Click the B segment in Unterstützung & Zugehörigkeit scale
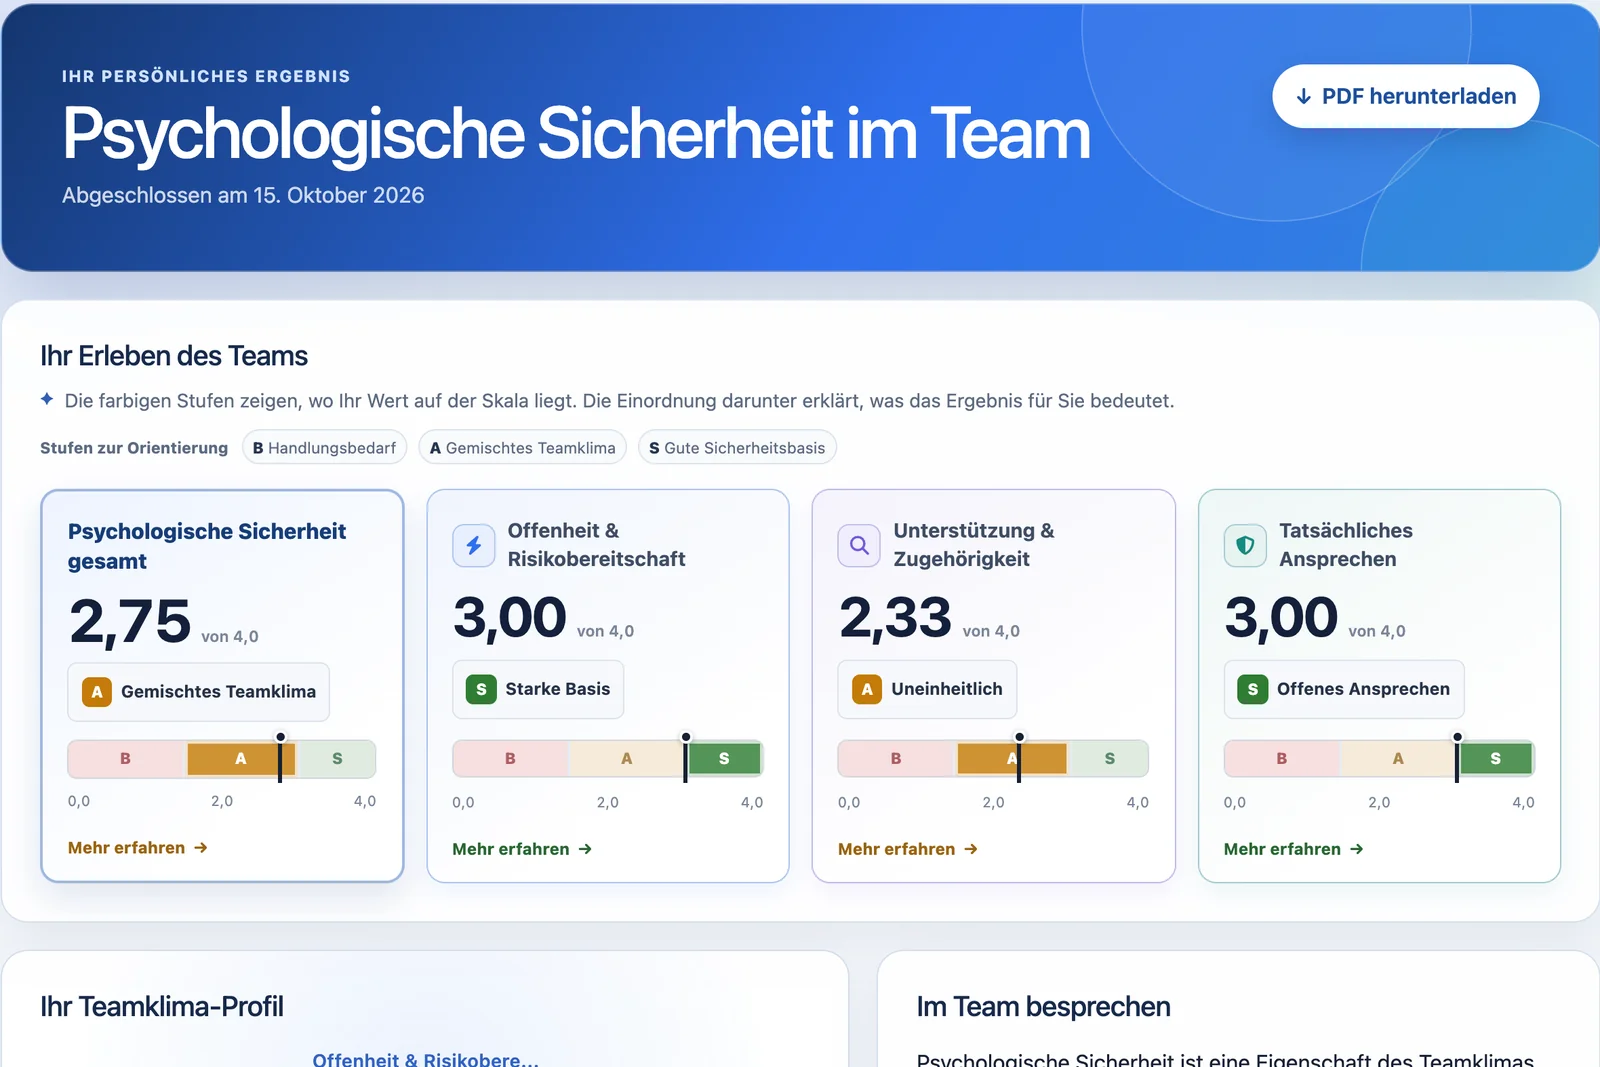 (897, 759)
